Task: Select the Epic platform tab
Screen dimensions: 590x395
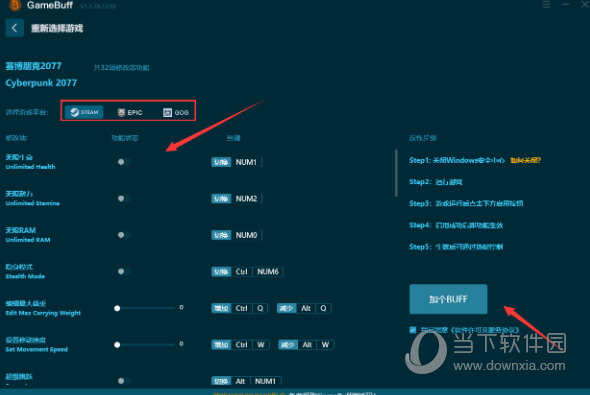Action: coord(130,112)
